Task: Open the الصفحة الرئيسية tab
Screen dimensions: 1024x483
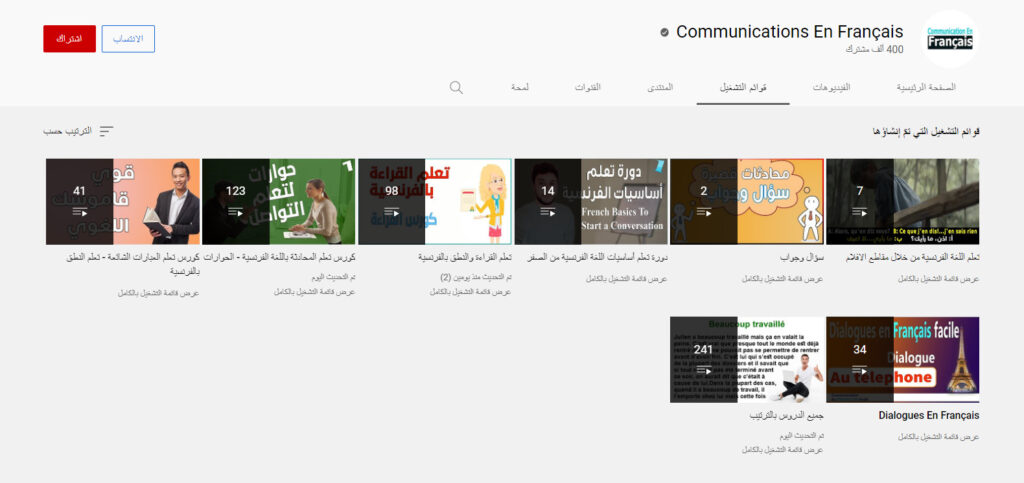Action: coord(925,87)
